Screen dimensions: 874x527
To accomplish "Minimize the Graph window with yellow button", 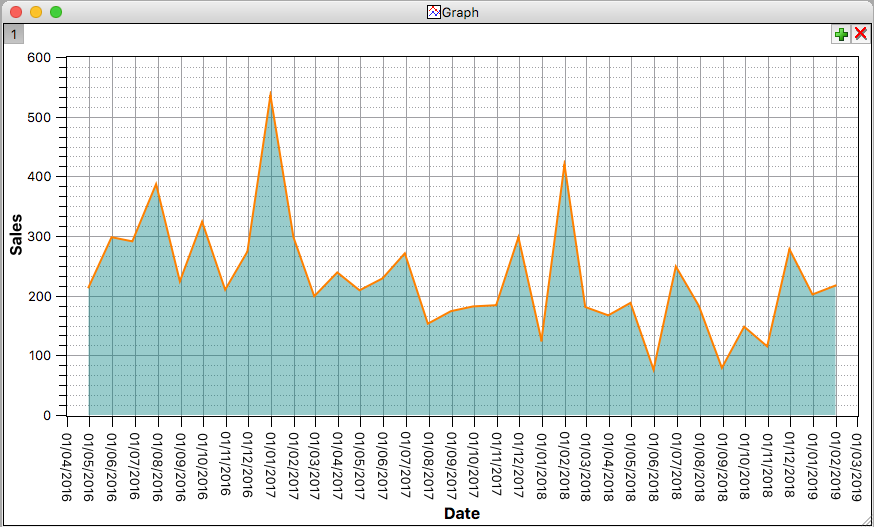I will (x=36, y=12).
